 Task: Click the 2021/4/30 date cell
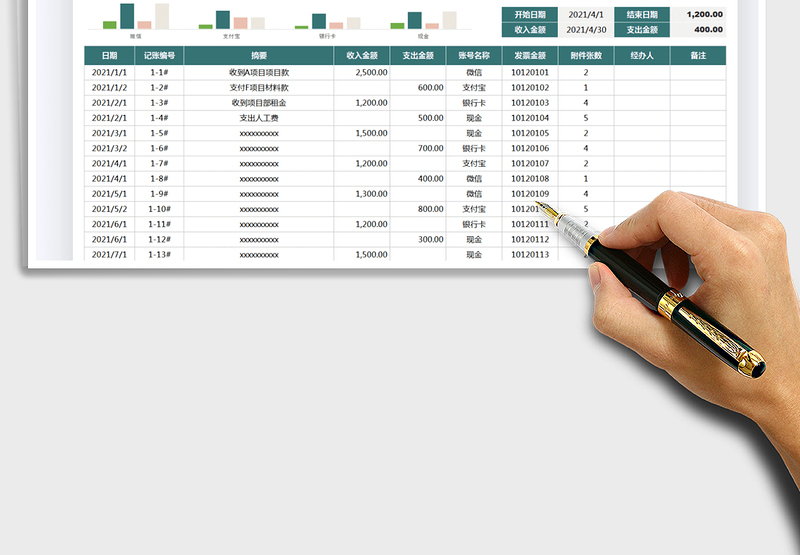pos(586,30)
